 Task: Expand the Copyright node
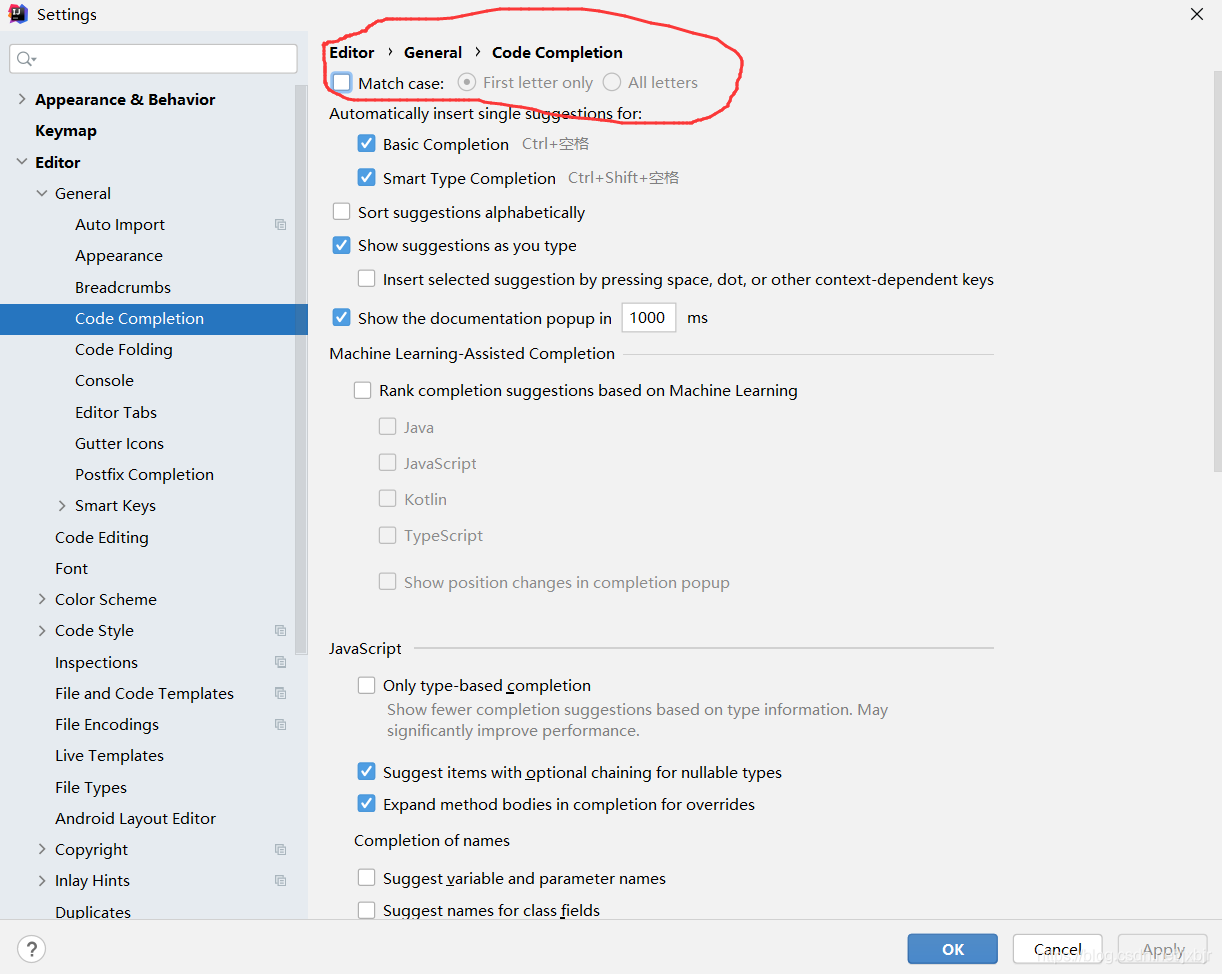point(42,849)
